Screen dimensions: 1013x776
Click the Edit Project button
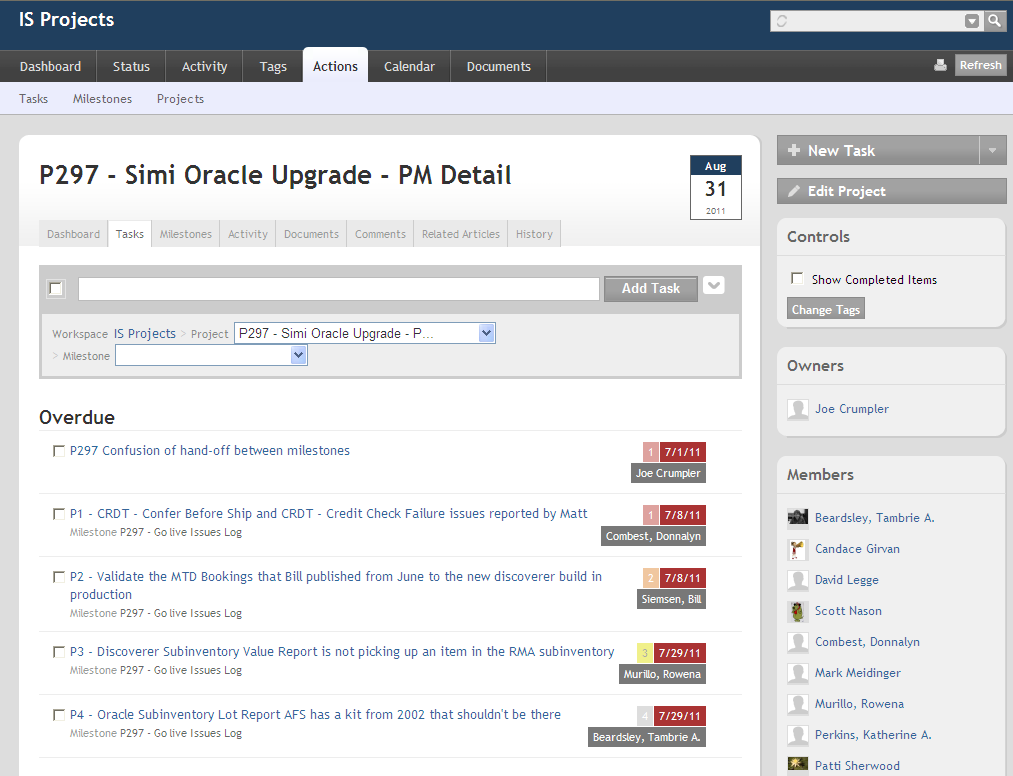pos(891,191)
